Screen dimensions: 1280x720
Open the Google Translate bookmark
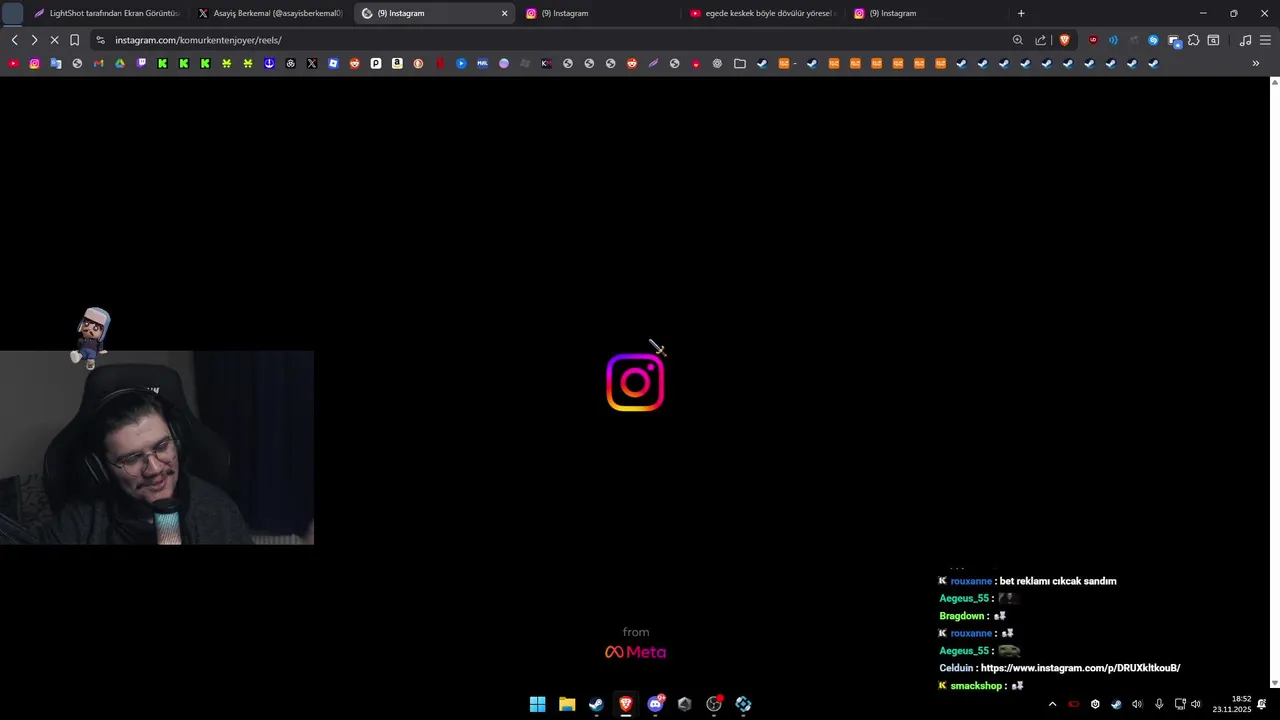point(56,63)
